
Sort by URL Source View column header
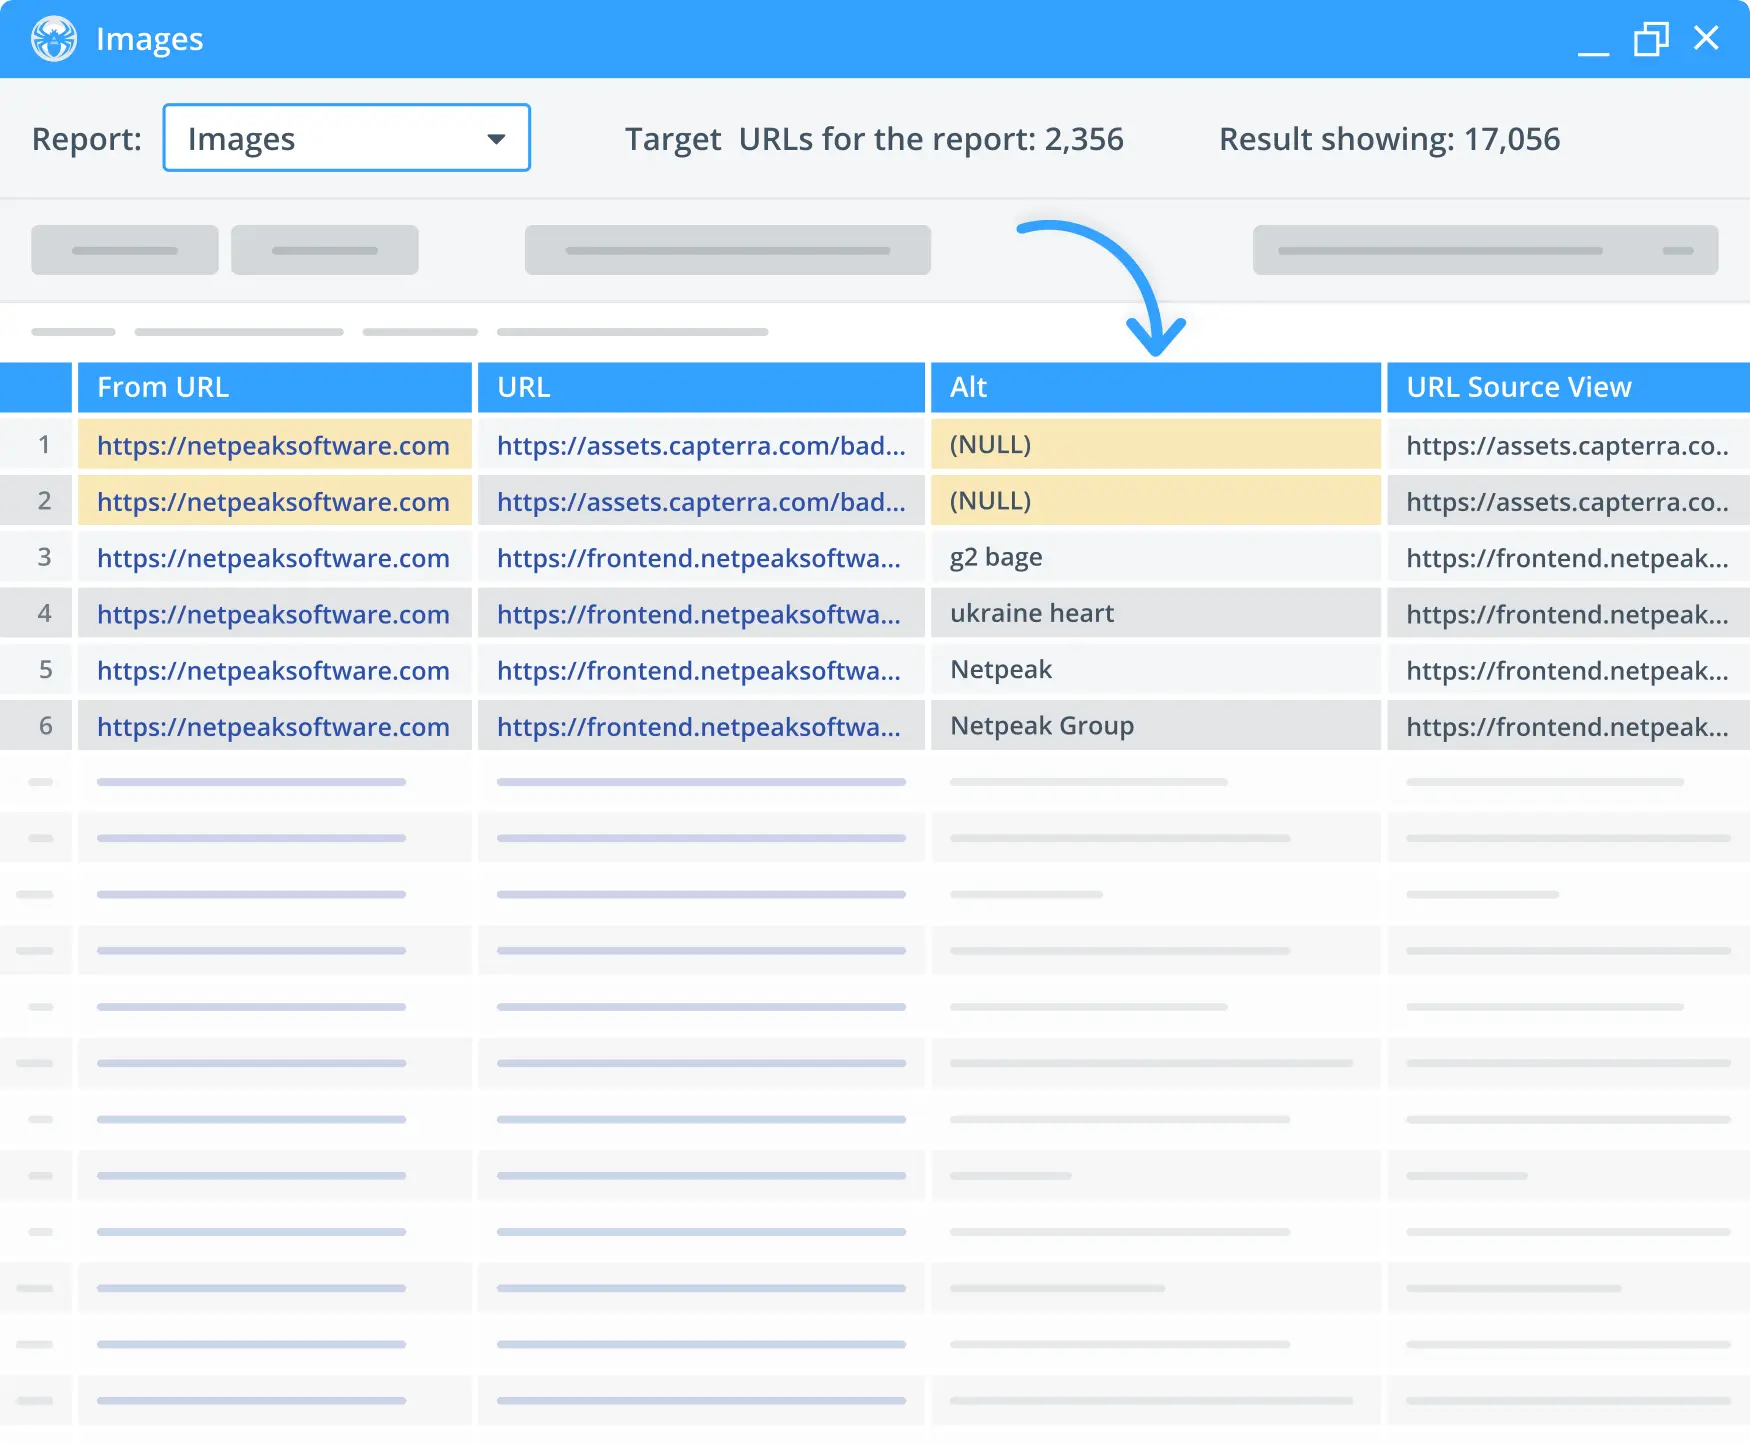(1568, 387)
